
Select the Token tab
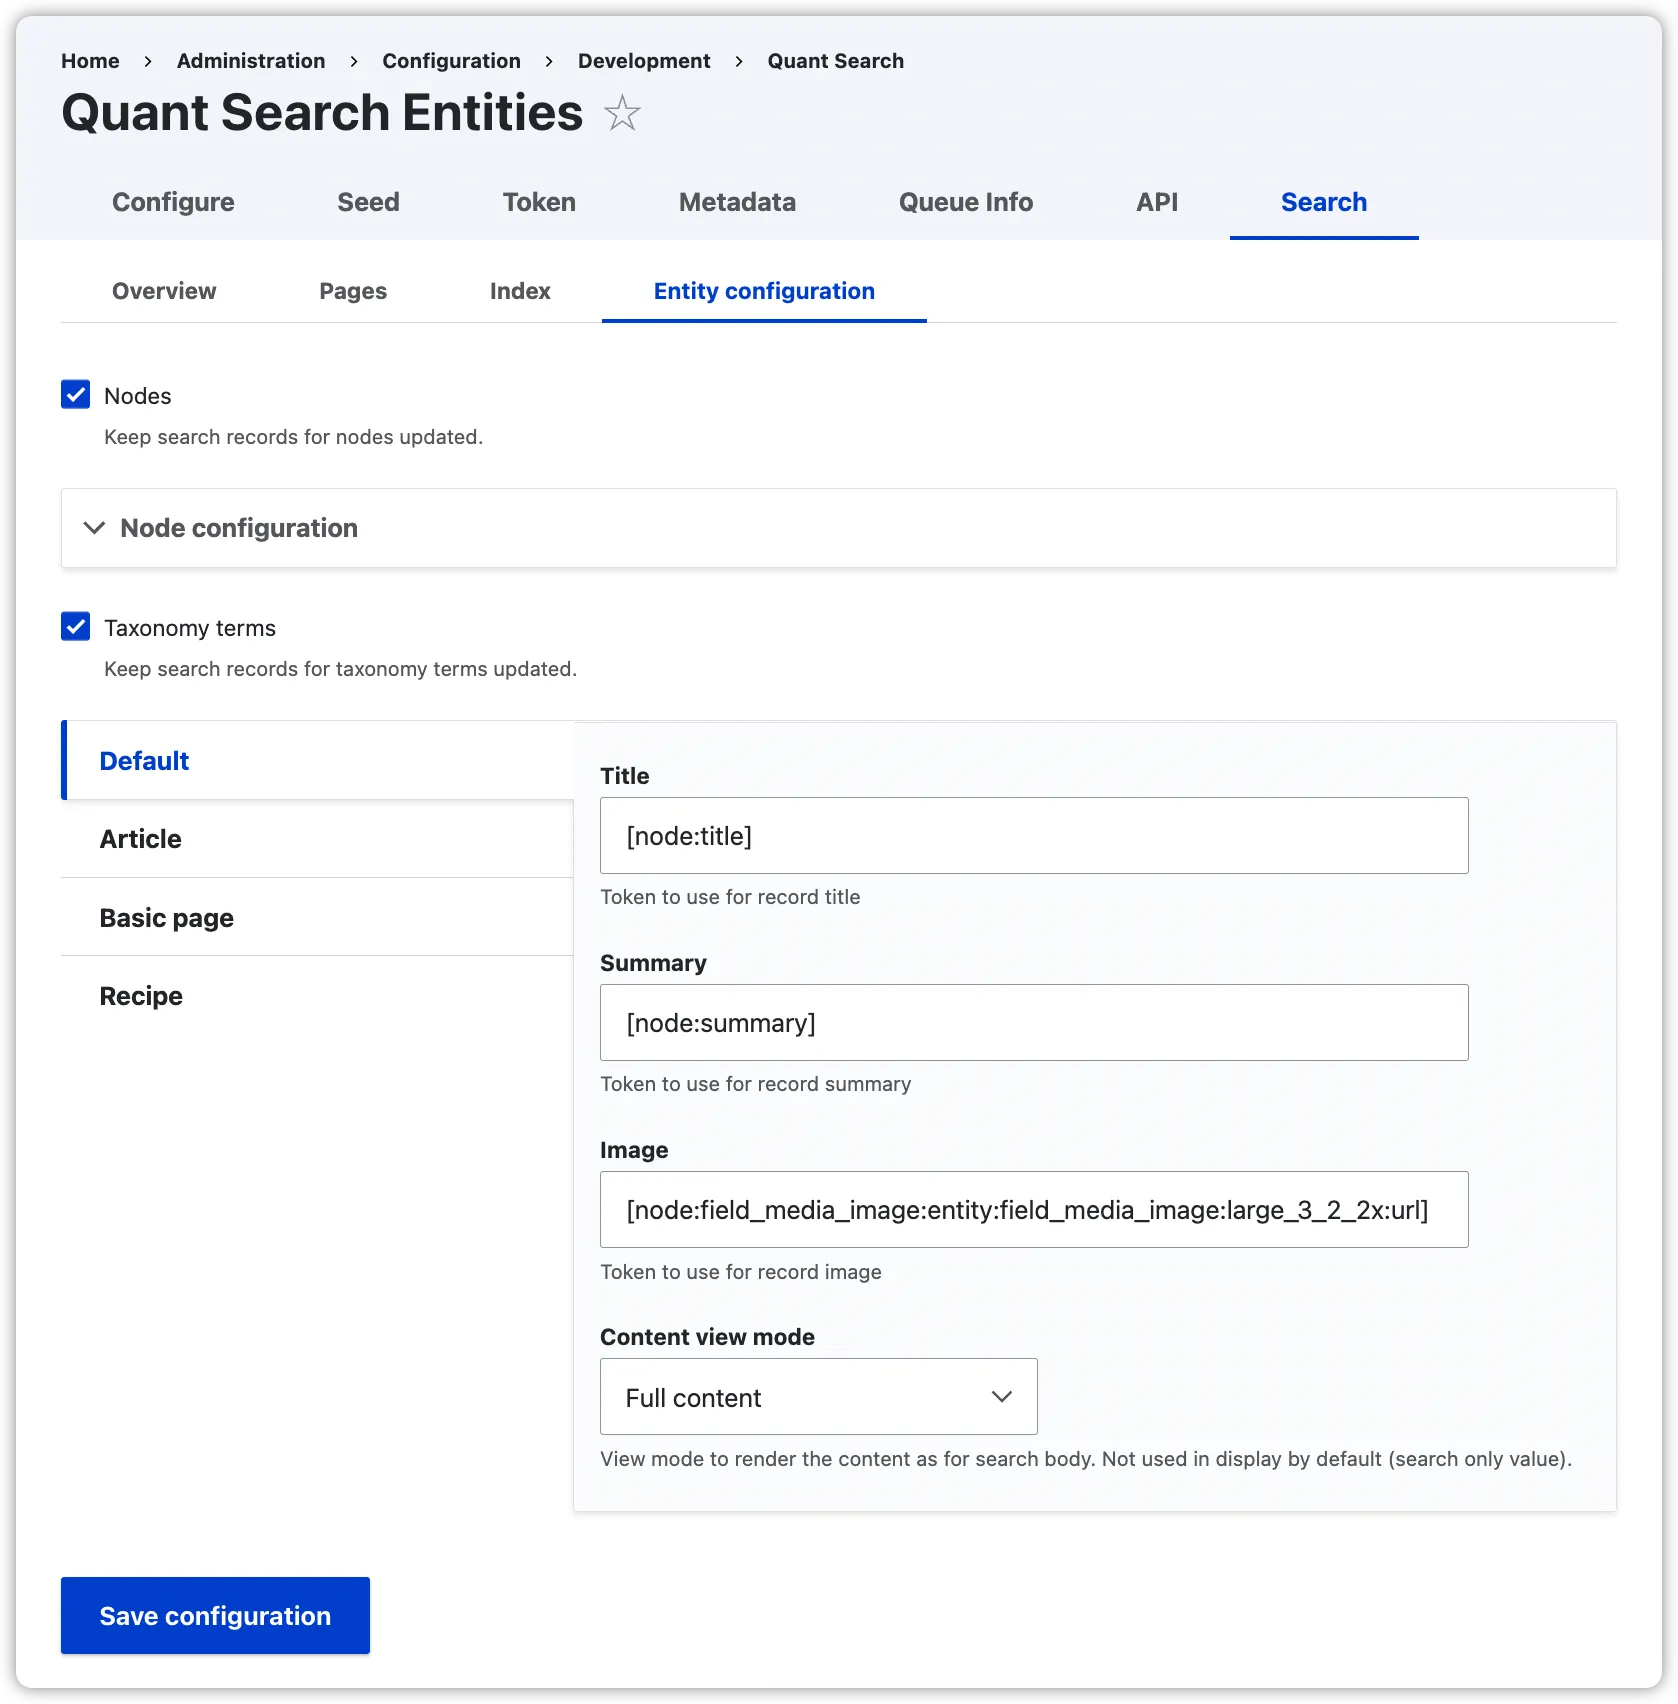pyautogui.click(x=539, y=202)
